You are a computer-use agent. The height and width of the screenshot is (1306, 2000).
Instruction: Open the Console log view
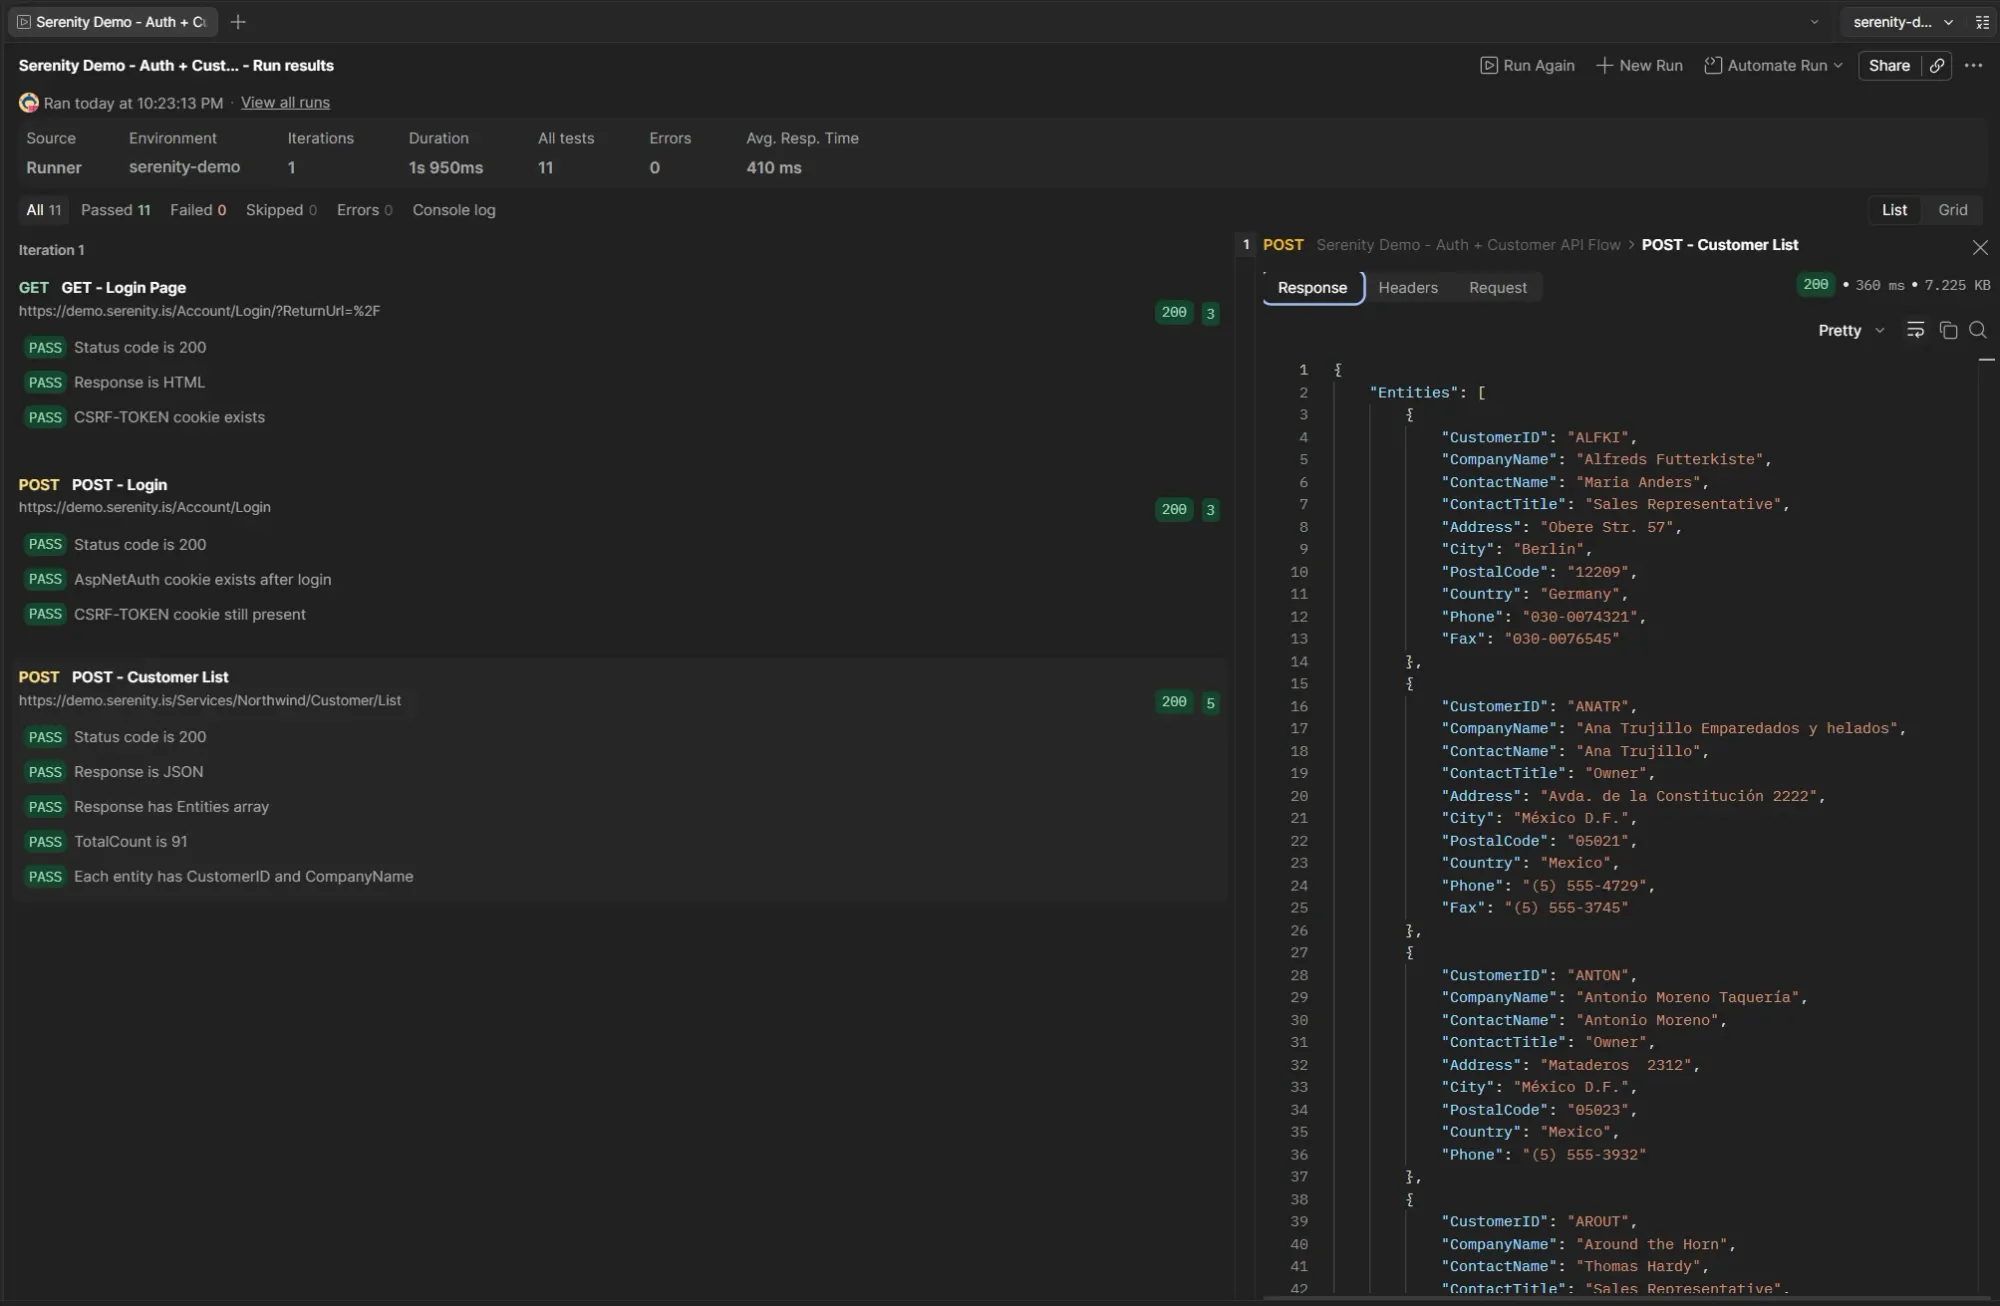tap(454, 210)
